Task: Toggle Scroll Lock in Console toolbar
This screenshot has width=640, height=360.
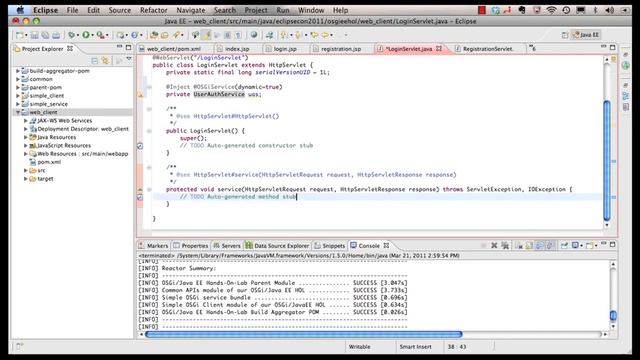Action: click(x=529, y=245)
